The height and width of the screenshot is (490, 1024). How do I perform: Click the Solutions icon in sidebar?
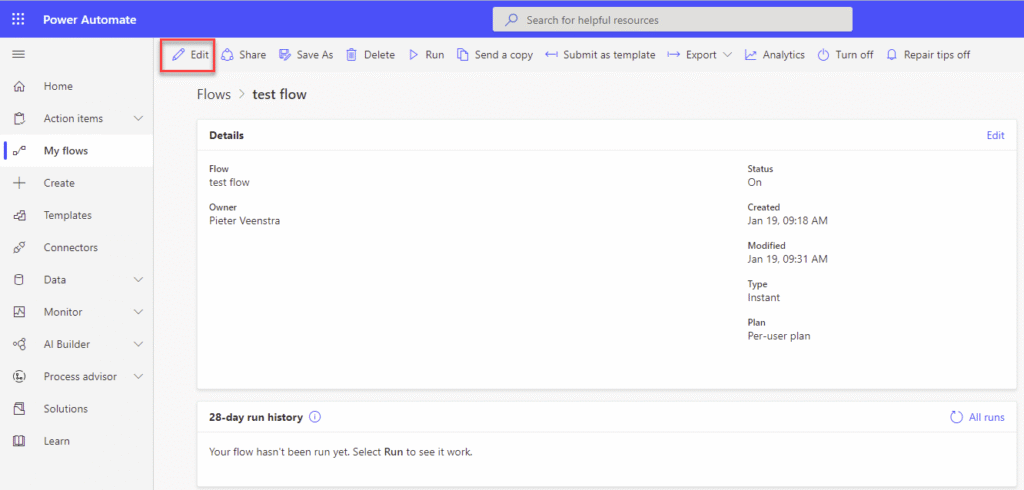pyautogui.click(x=19, y=409)
